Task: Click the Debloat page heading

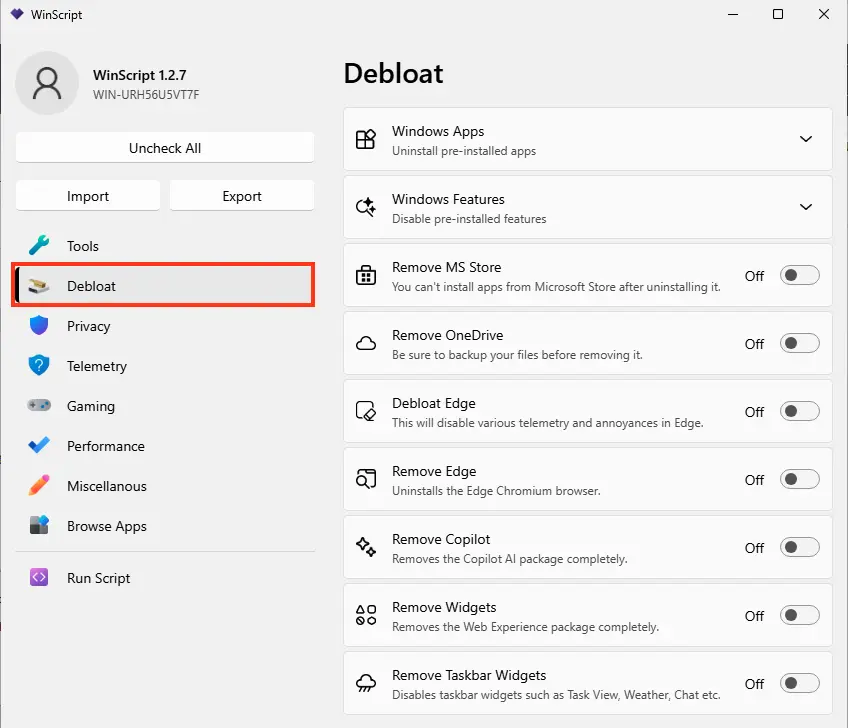Action: tap(394, 74)
